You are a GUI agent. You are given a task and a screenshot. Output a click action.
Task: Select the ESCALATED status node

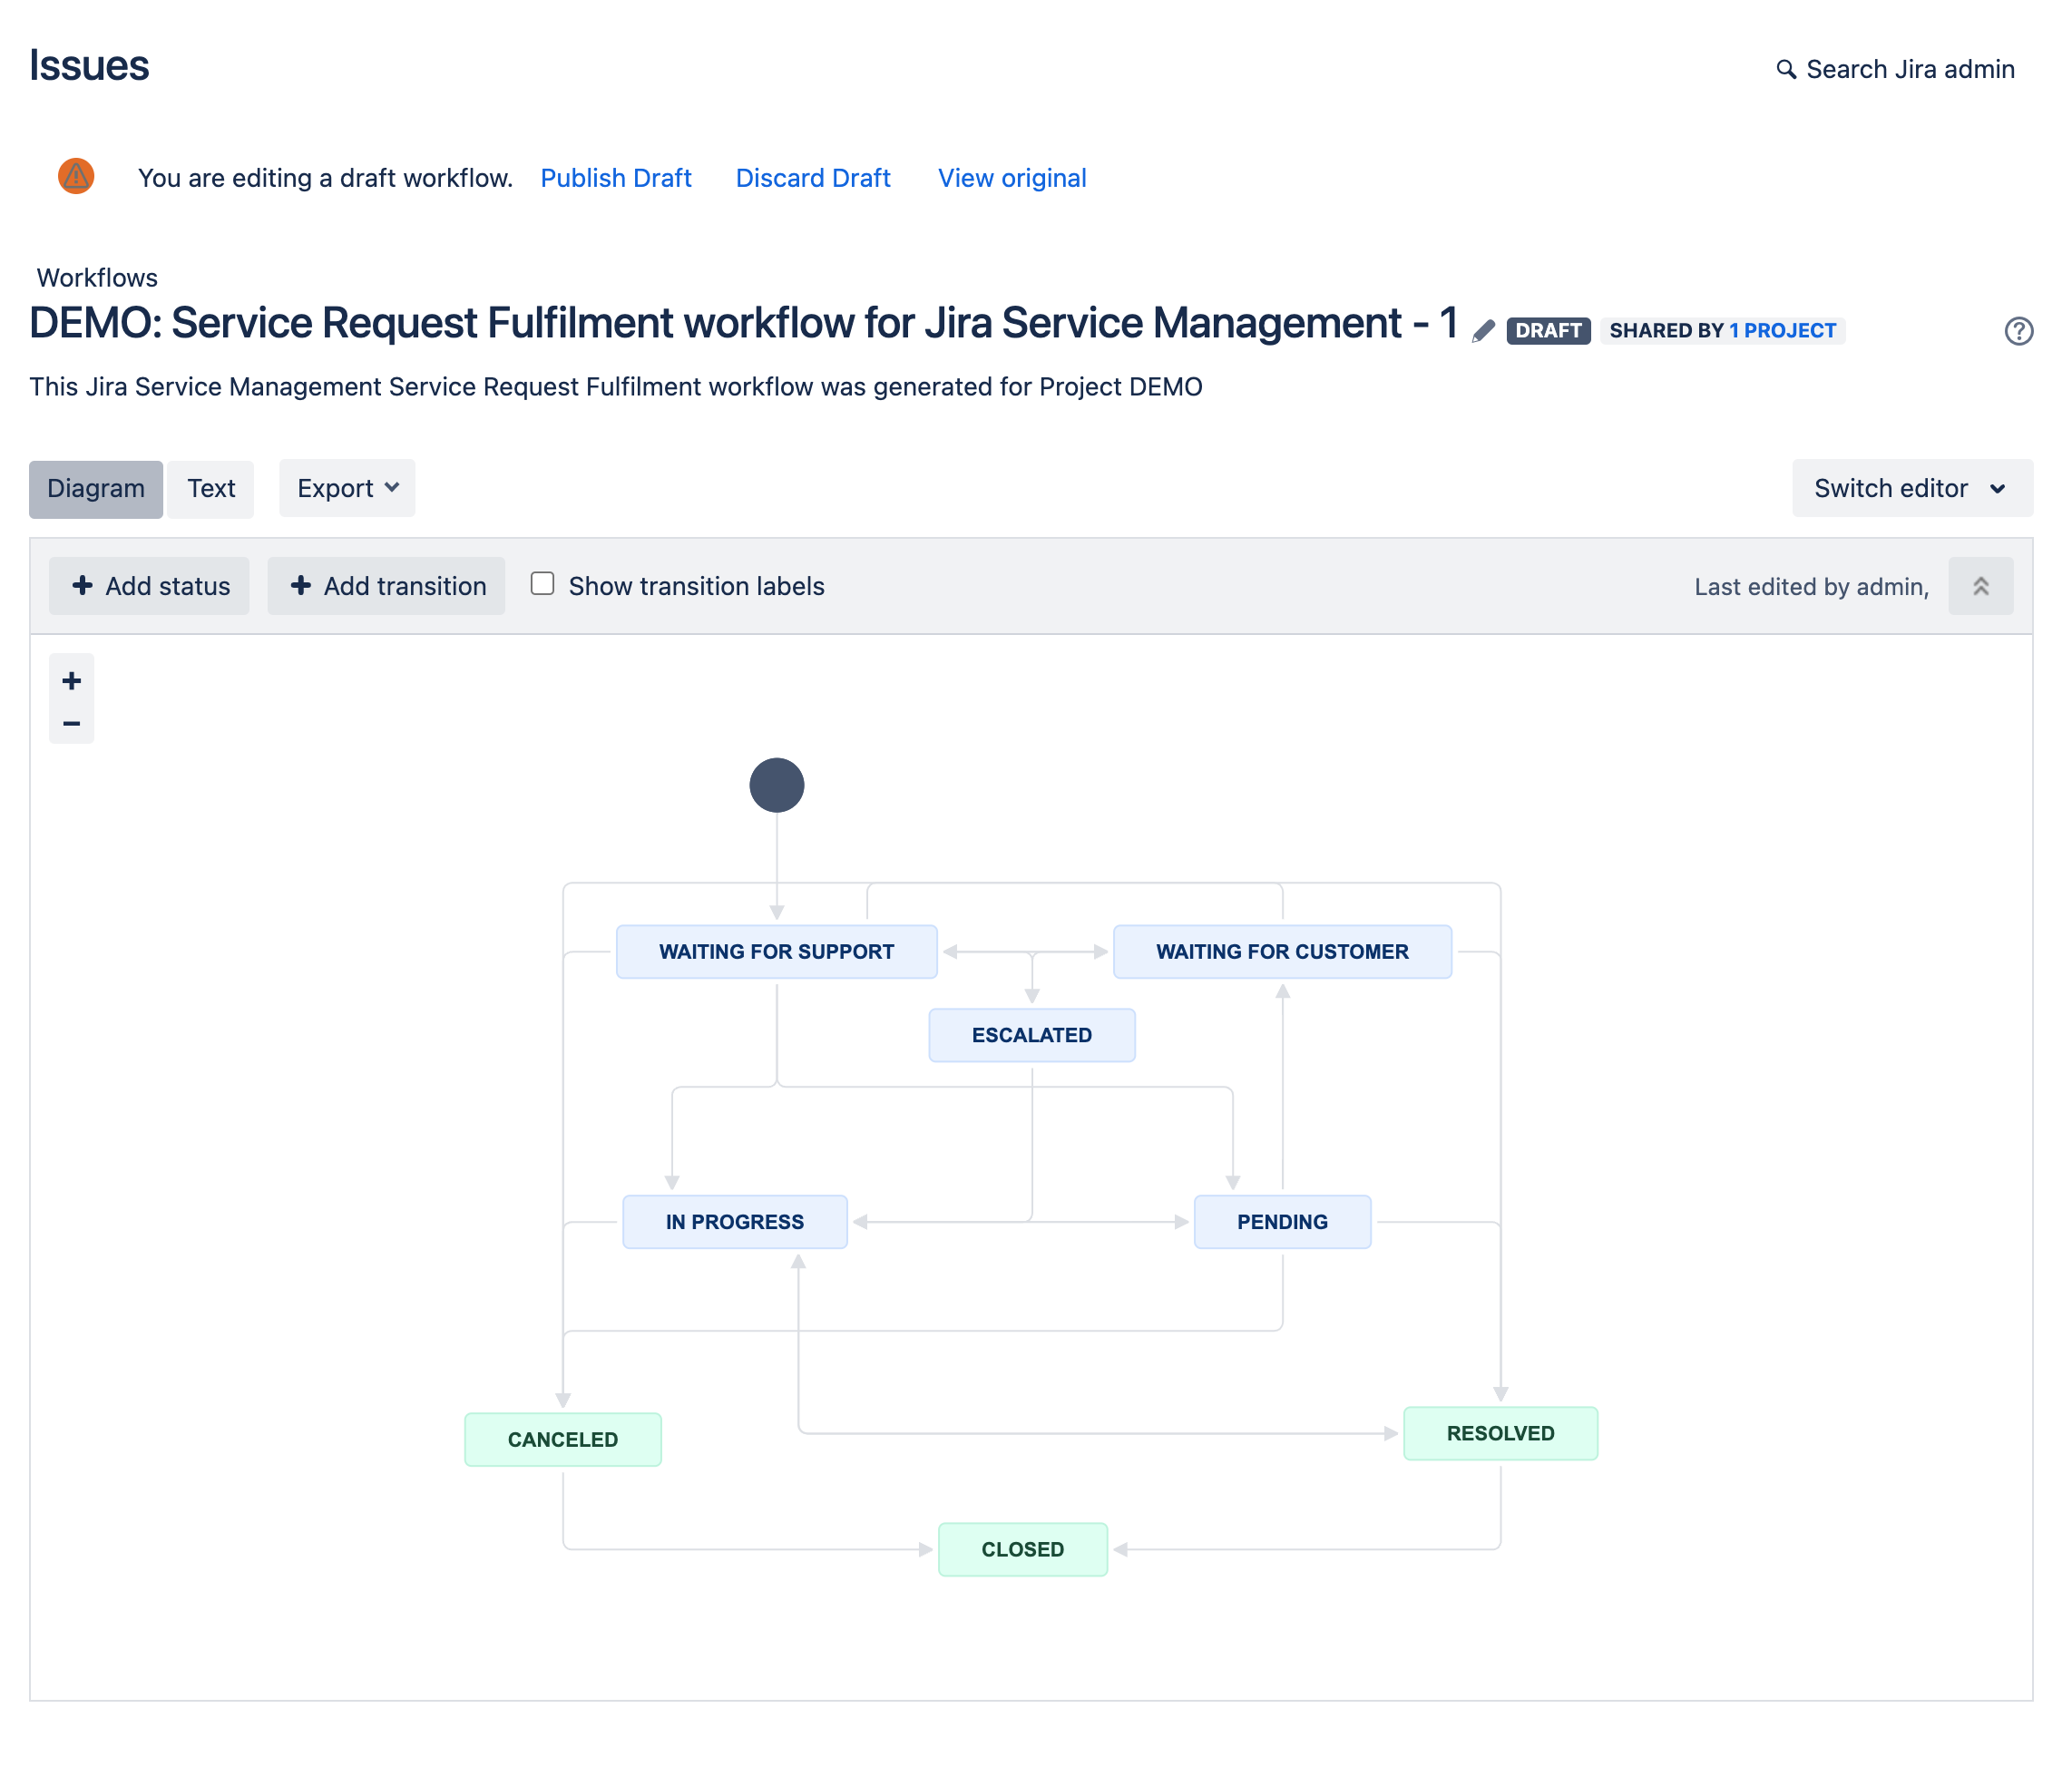[1032, 1035]
